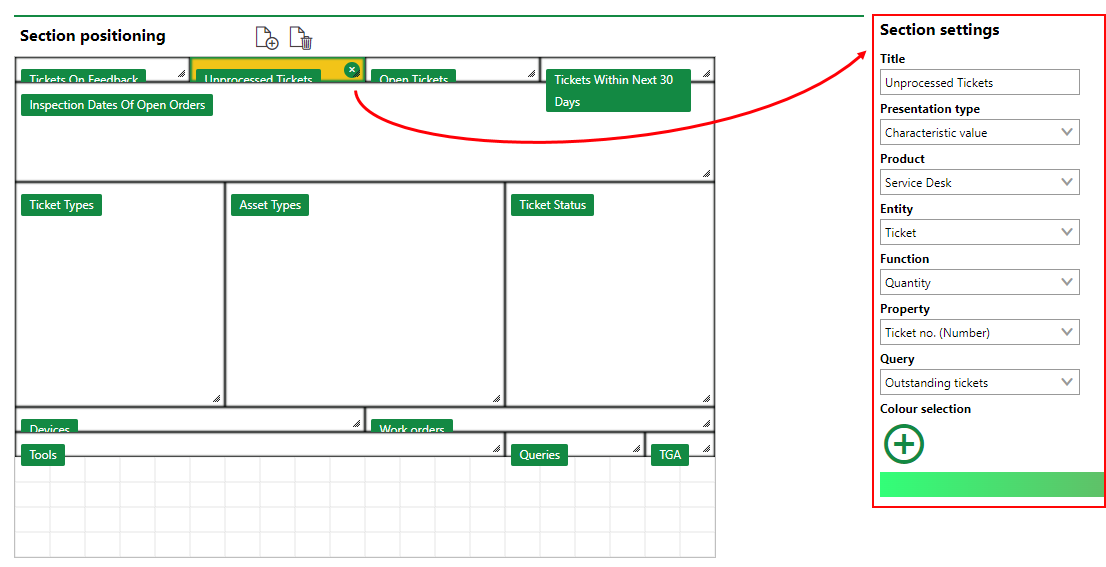The height and width of the screenshot is (567, 1106).
Task: Click the add new section icon
Action: 266,38
